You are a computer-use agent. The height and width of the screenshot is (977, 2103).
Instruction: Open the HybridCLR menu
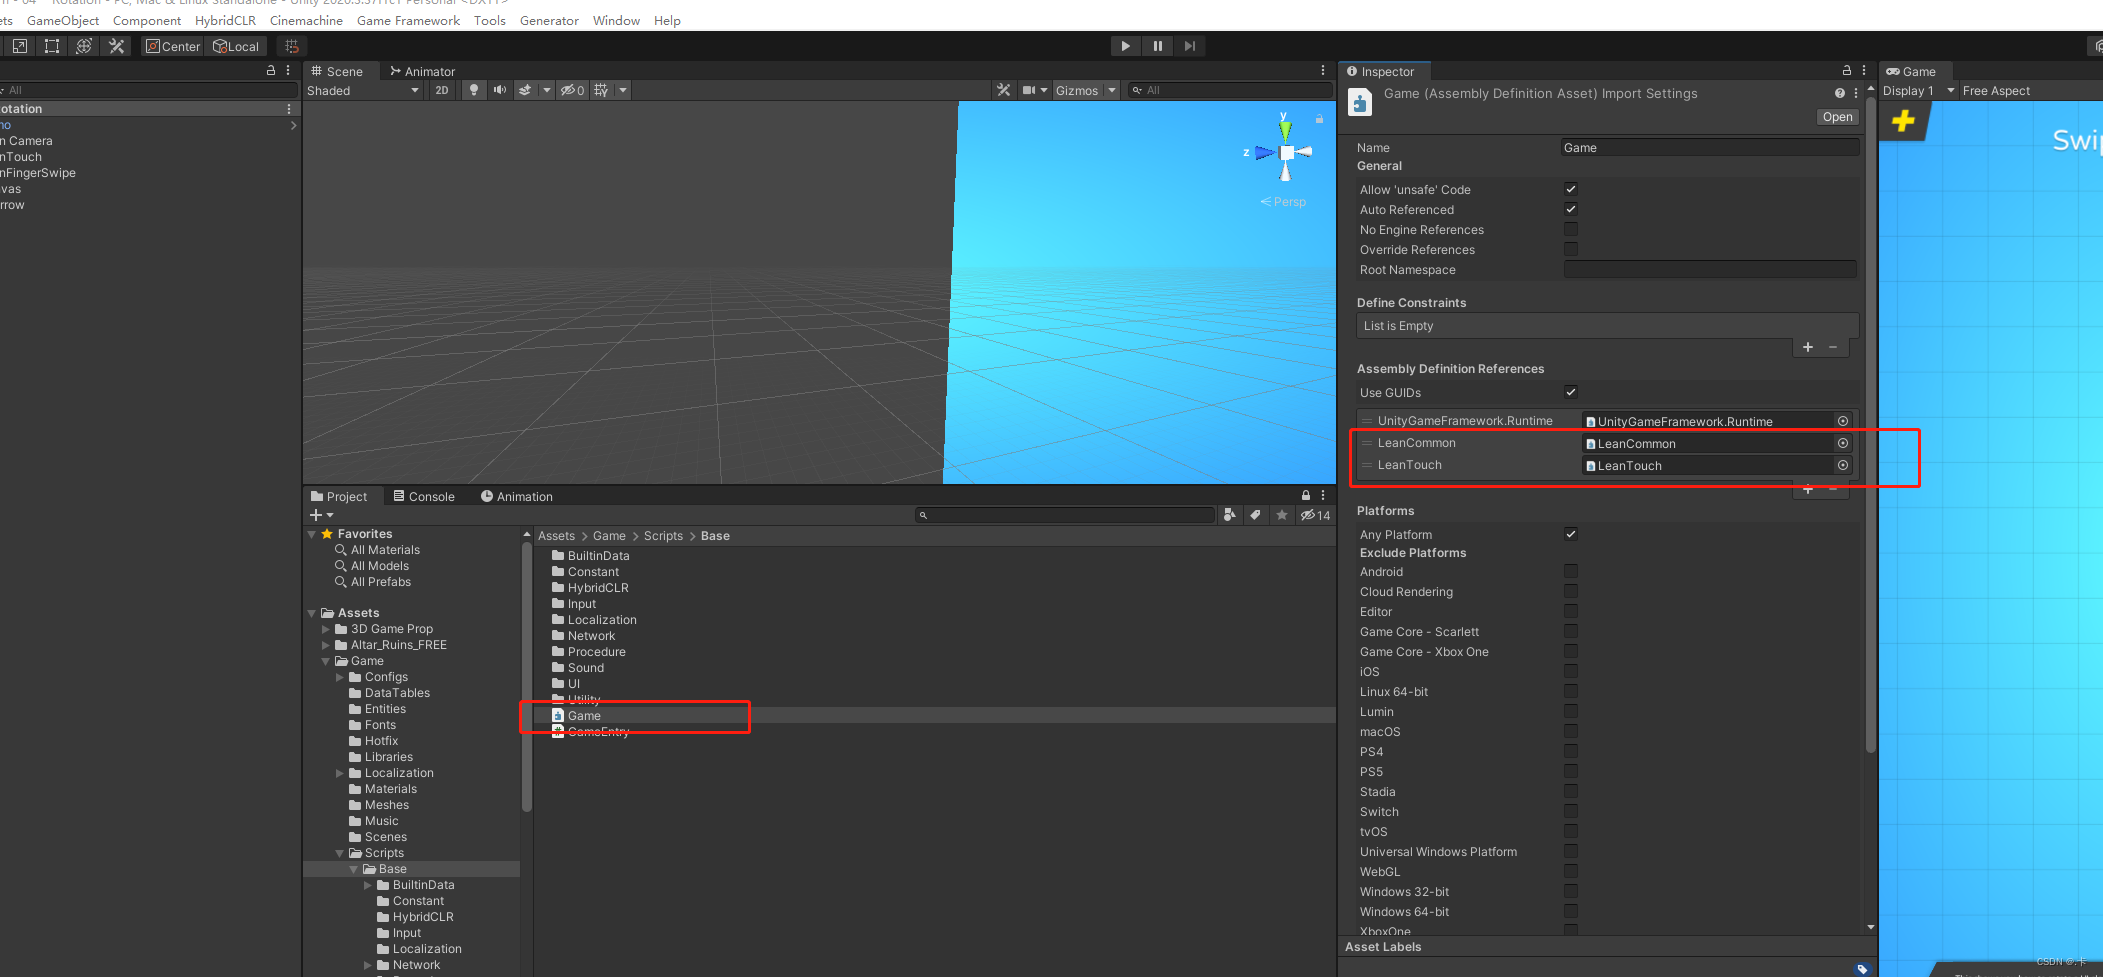coord(225,20)
